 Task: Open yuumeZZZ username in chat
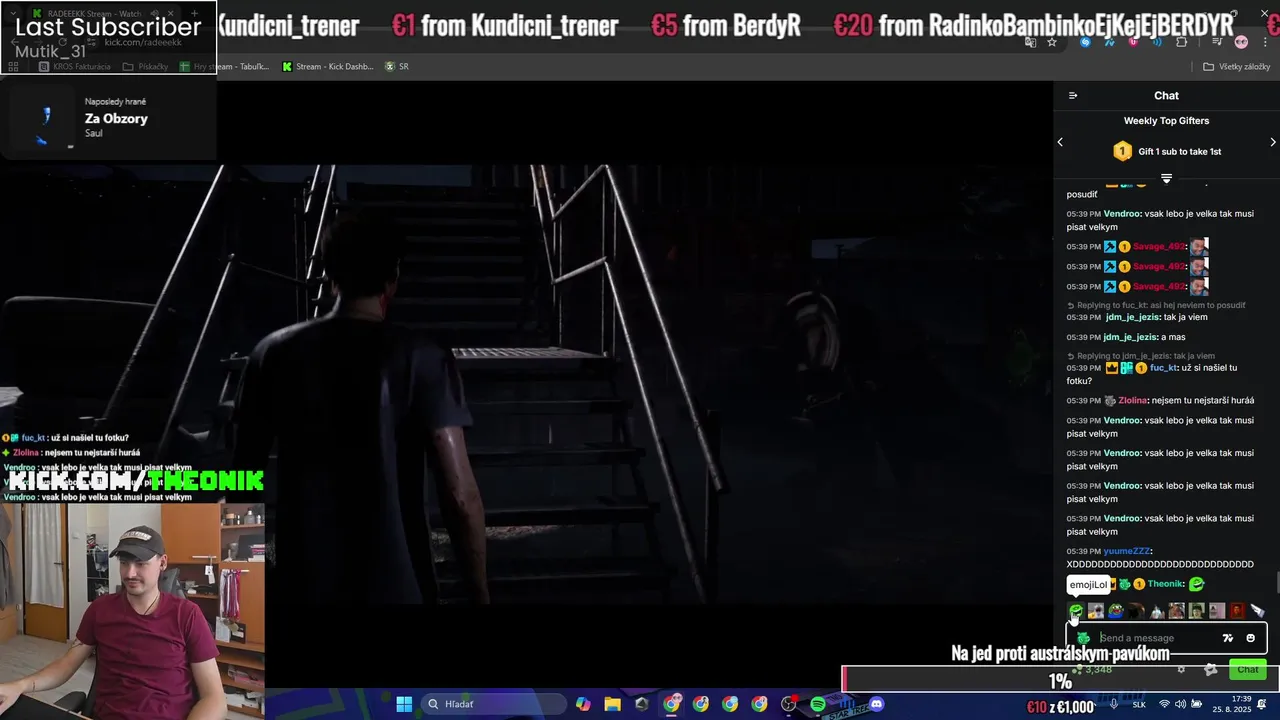point(1127,551)
